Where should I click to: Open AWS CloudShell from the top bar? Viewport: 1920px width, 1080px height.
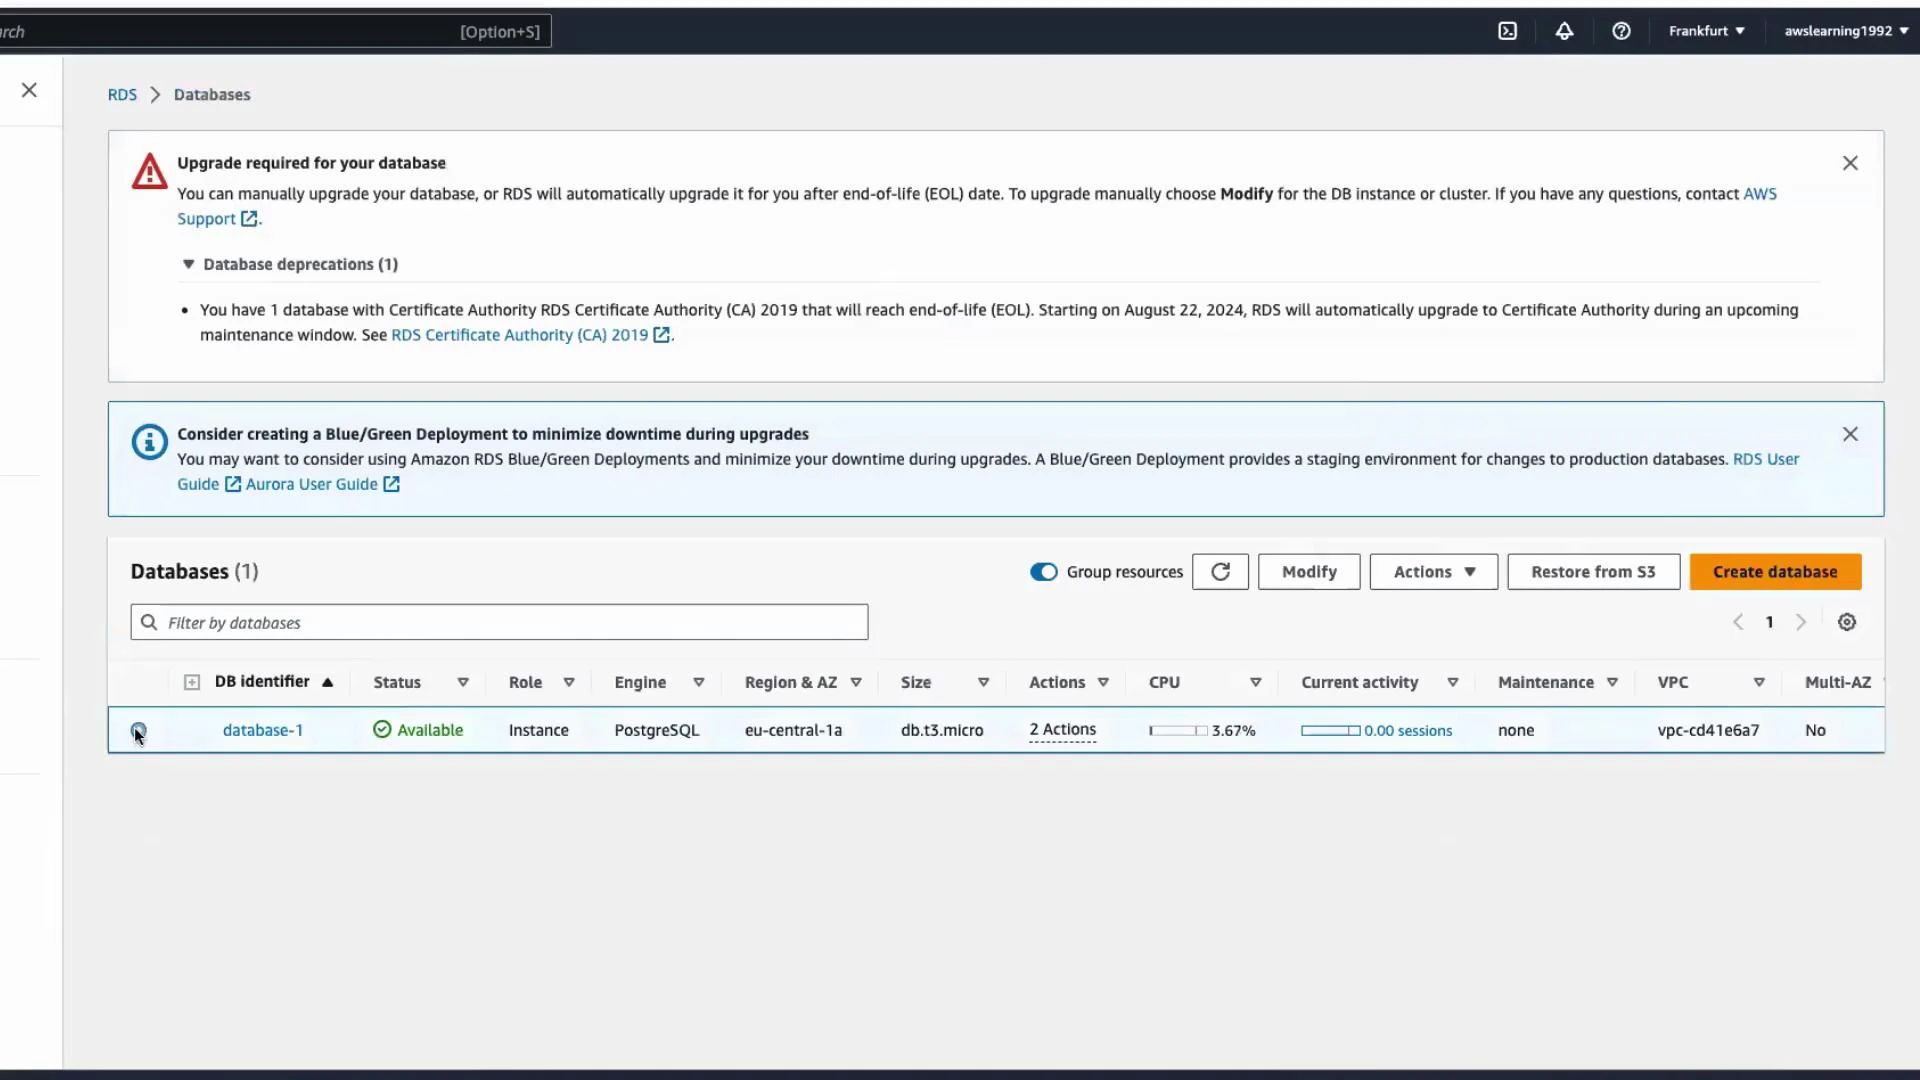point(1508,30)
